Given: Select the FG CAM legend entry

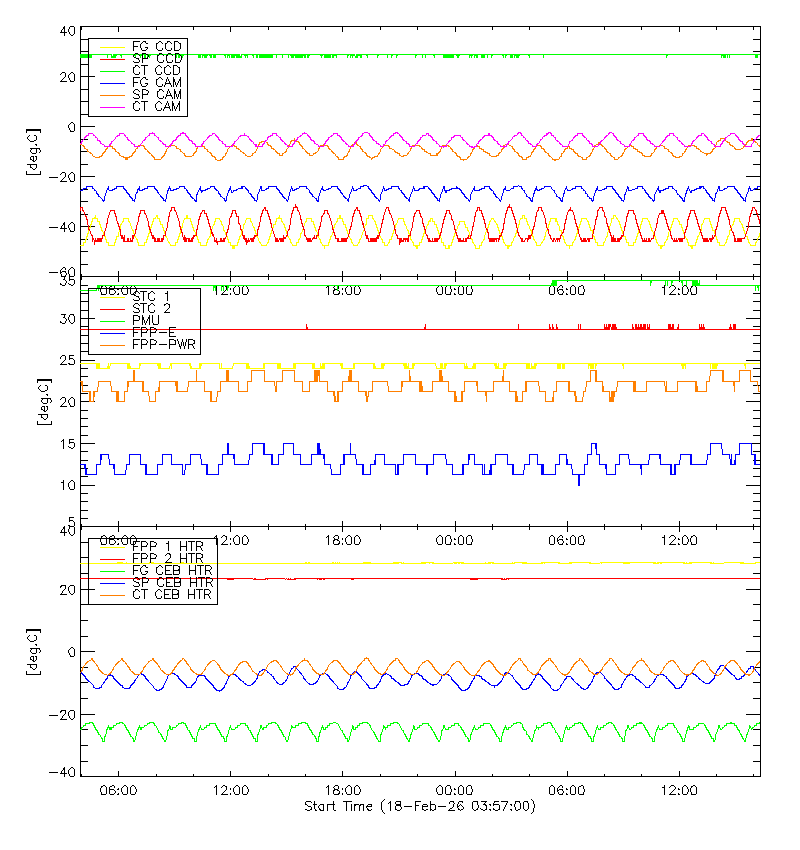Looking at the screenshot, I should (156, 82).
